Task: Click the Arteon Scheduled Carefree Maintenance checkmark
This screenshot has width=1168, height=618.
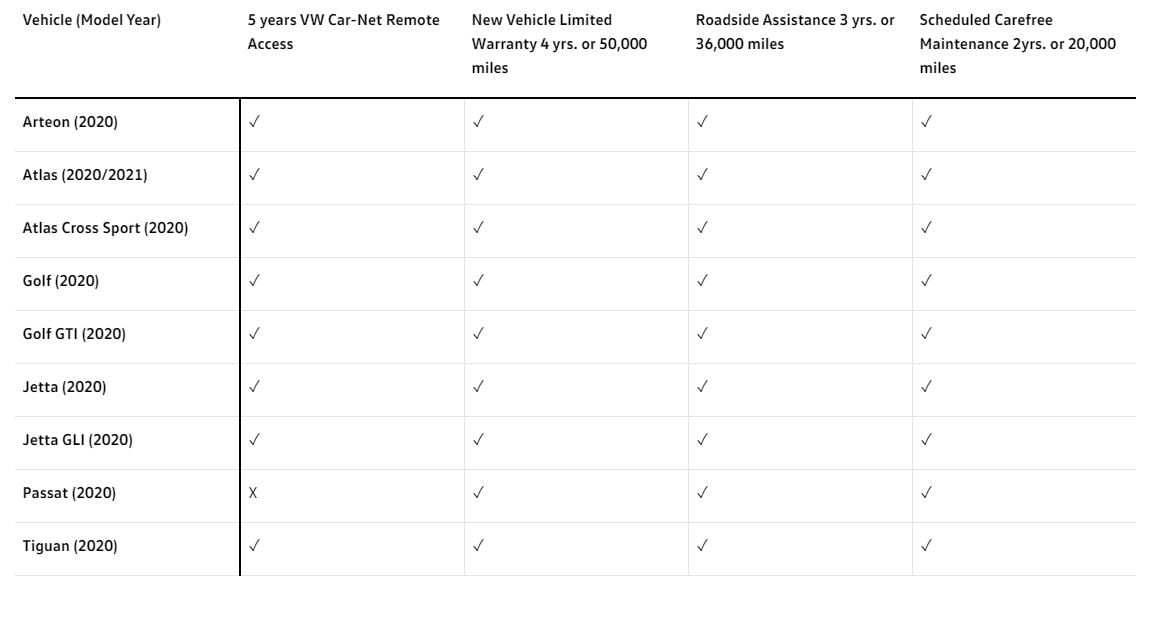Action: [927, 122]
